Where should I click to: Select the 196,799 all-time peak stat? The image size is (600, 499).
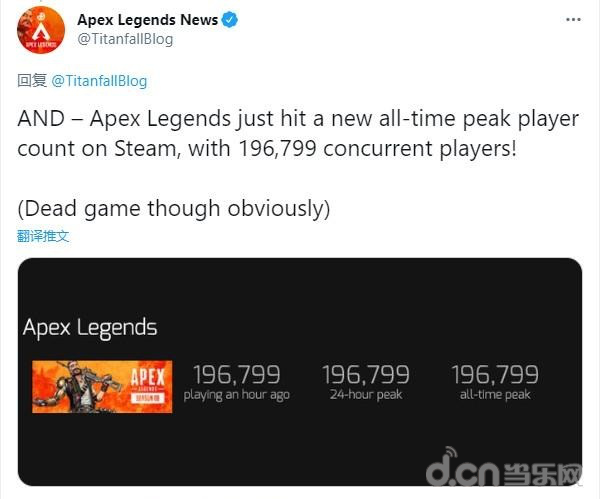(495, 382)
